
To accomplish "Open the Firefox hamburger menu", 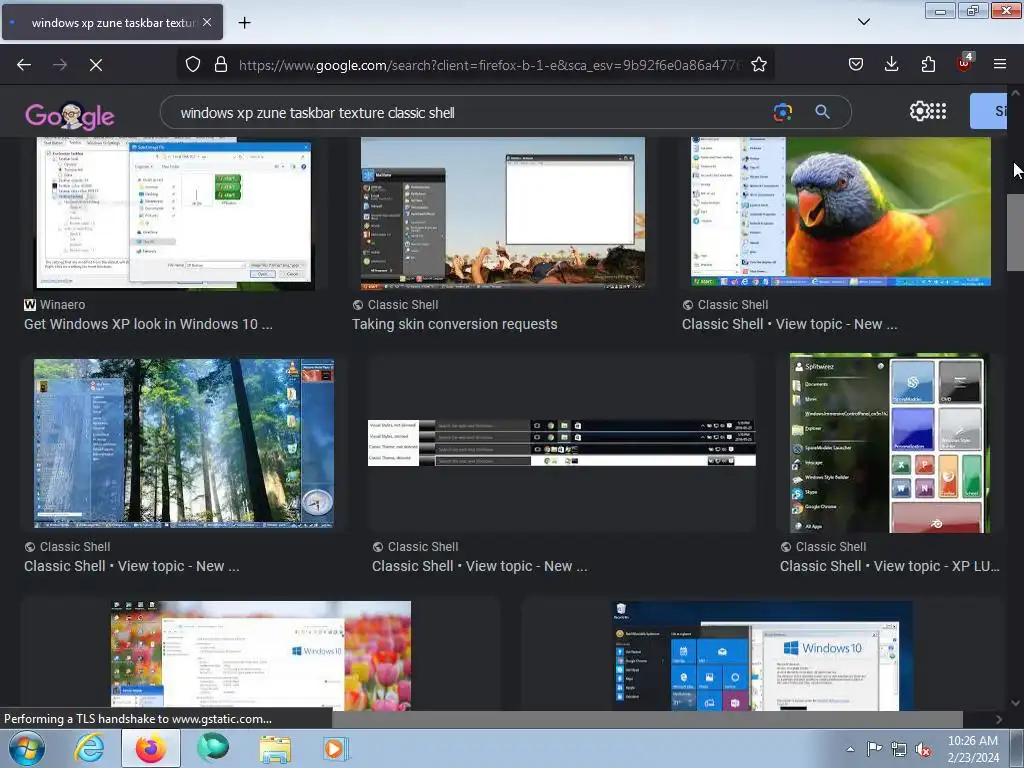I will tap(1000, 64).
